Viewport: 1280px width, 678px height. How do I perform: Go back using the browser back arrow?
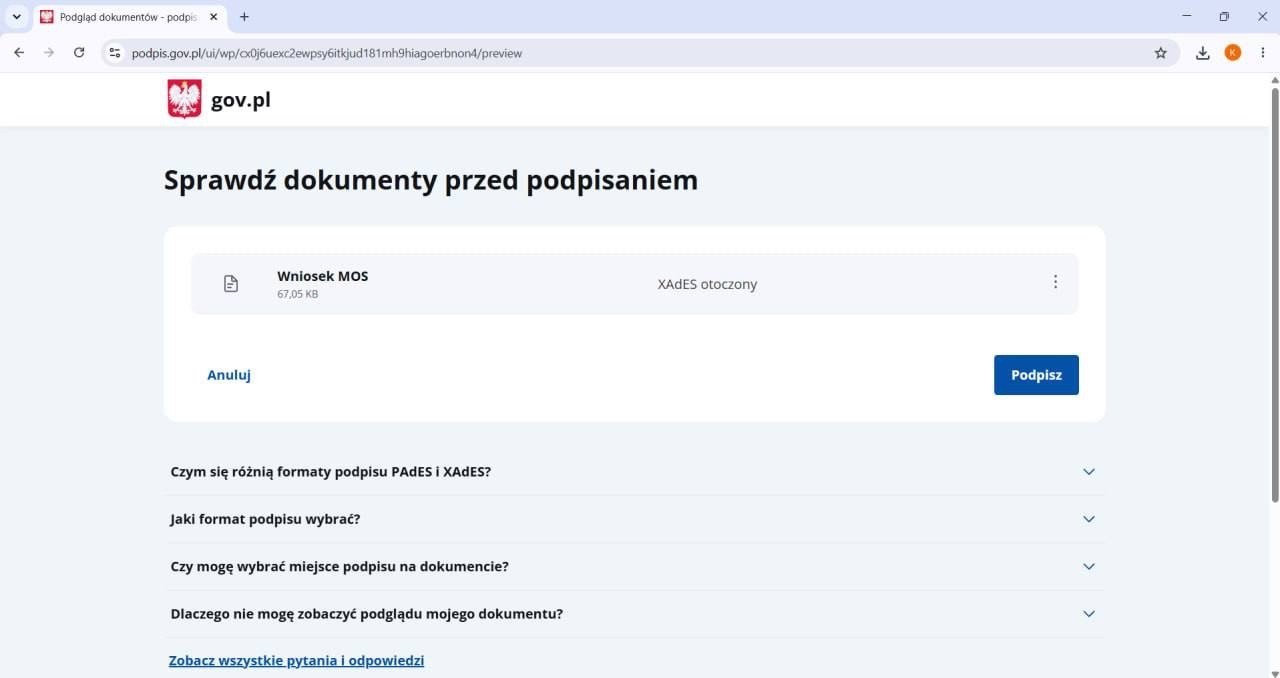[19, 53]
